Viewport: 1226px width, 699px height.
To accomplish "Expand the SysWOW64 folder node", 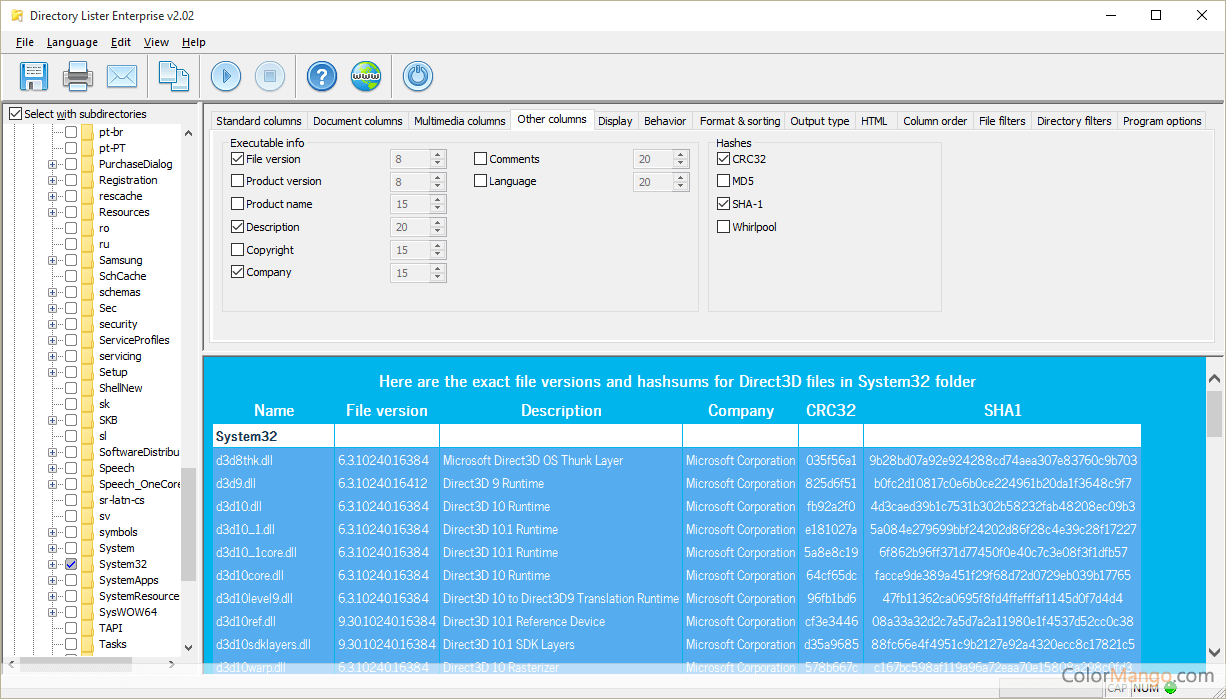I will (53, 612).
